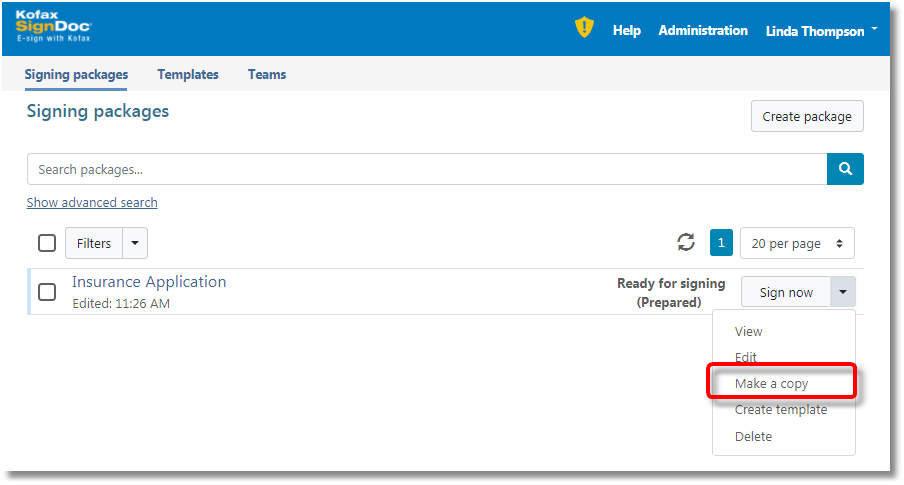The height and width of the screenshot is (485, 904).
Task: Expand the Filters dropdown arrow
Action: tap(135, 243)
